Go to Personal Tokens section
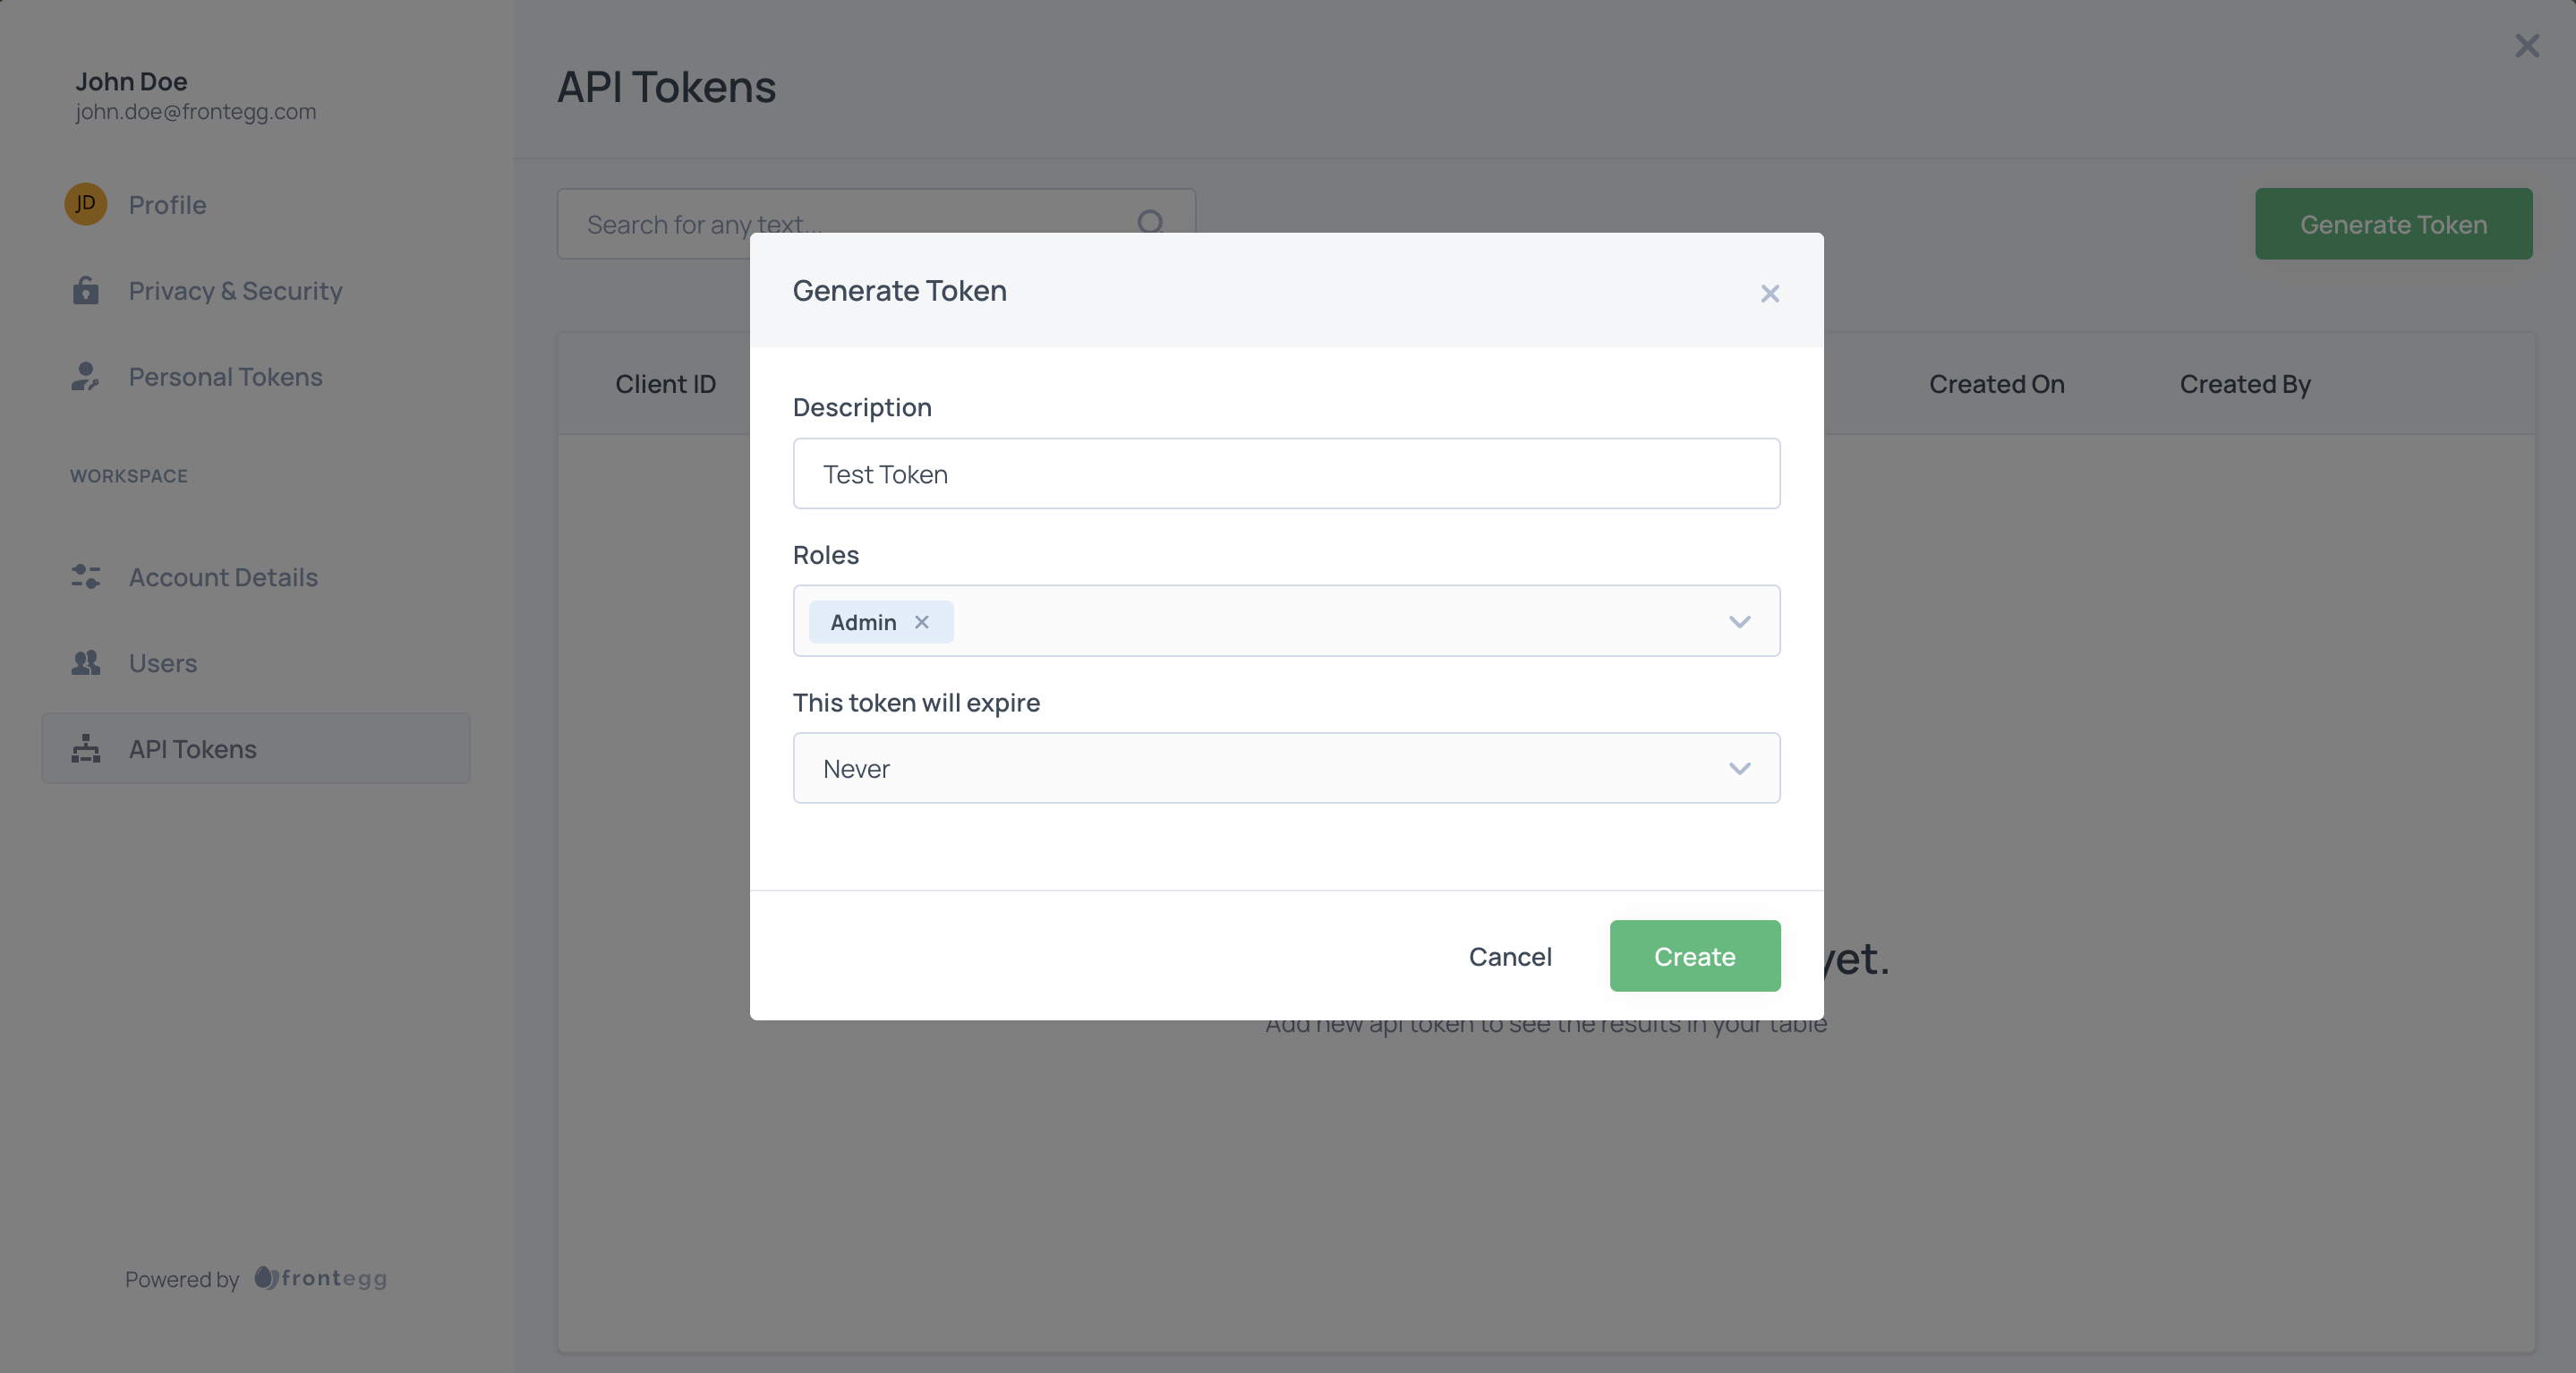This screenshot has height=1373, width=2576. coord(225,376)
